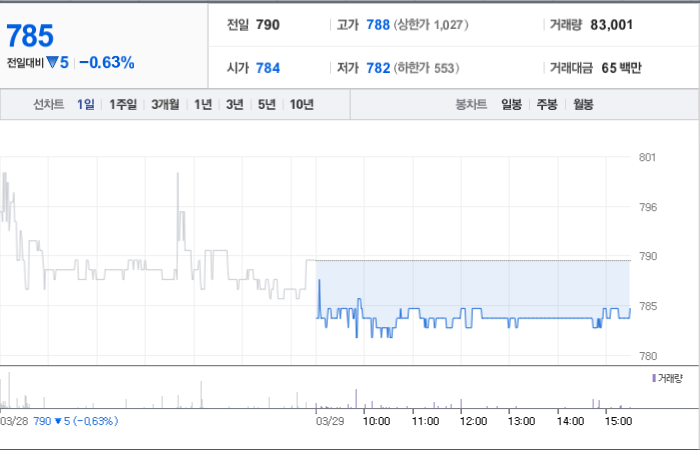
Task: Click the 15:00 time axis label
Action: click(618, 421)
